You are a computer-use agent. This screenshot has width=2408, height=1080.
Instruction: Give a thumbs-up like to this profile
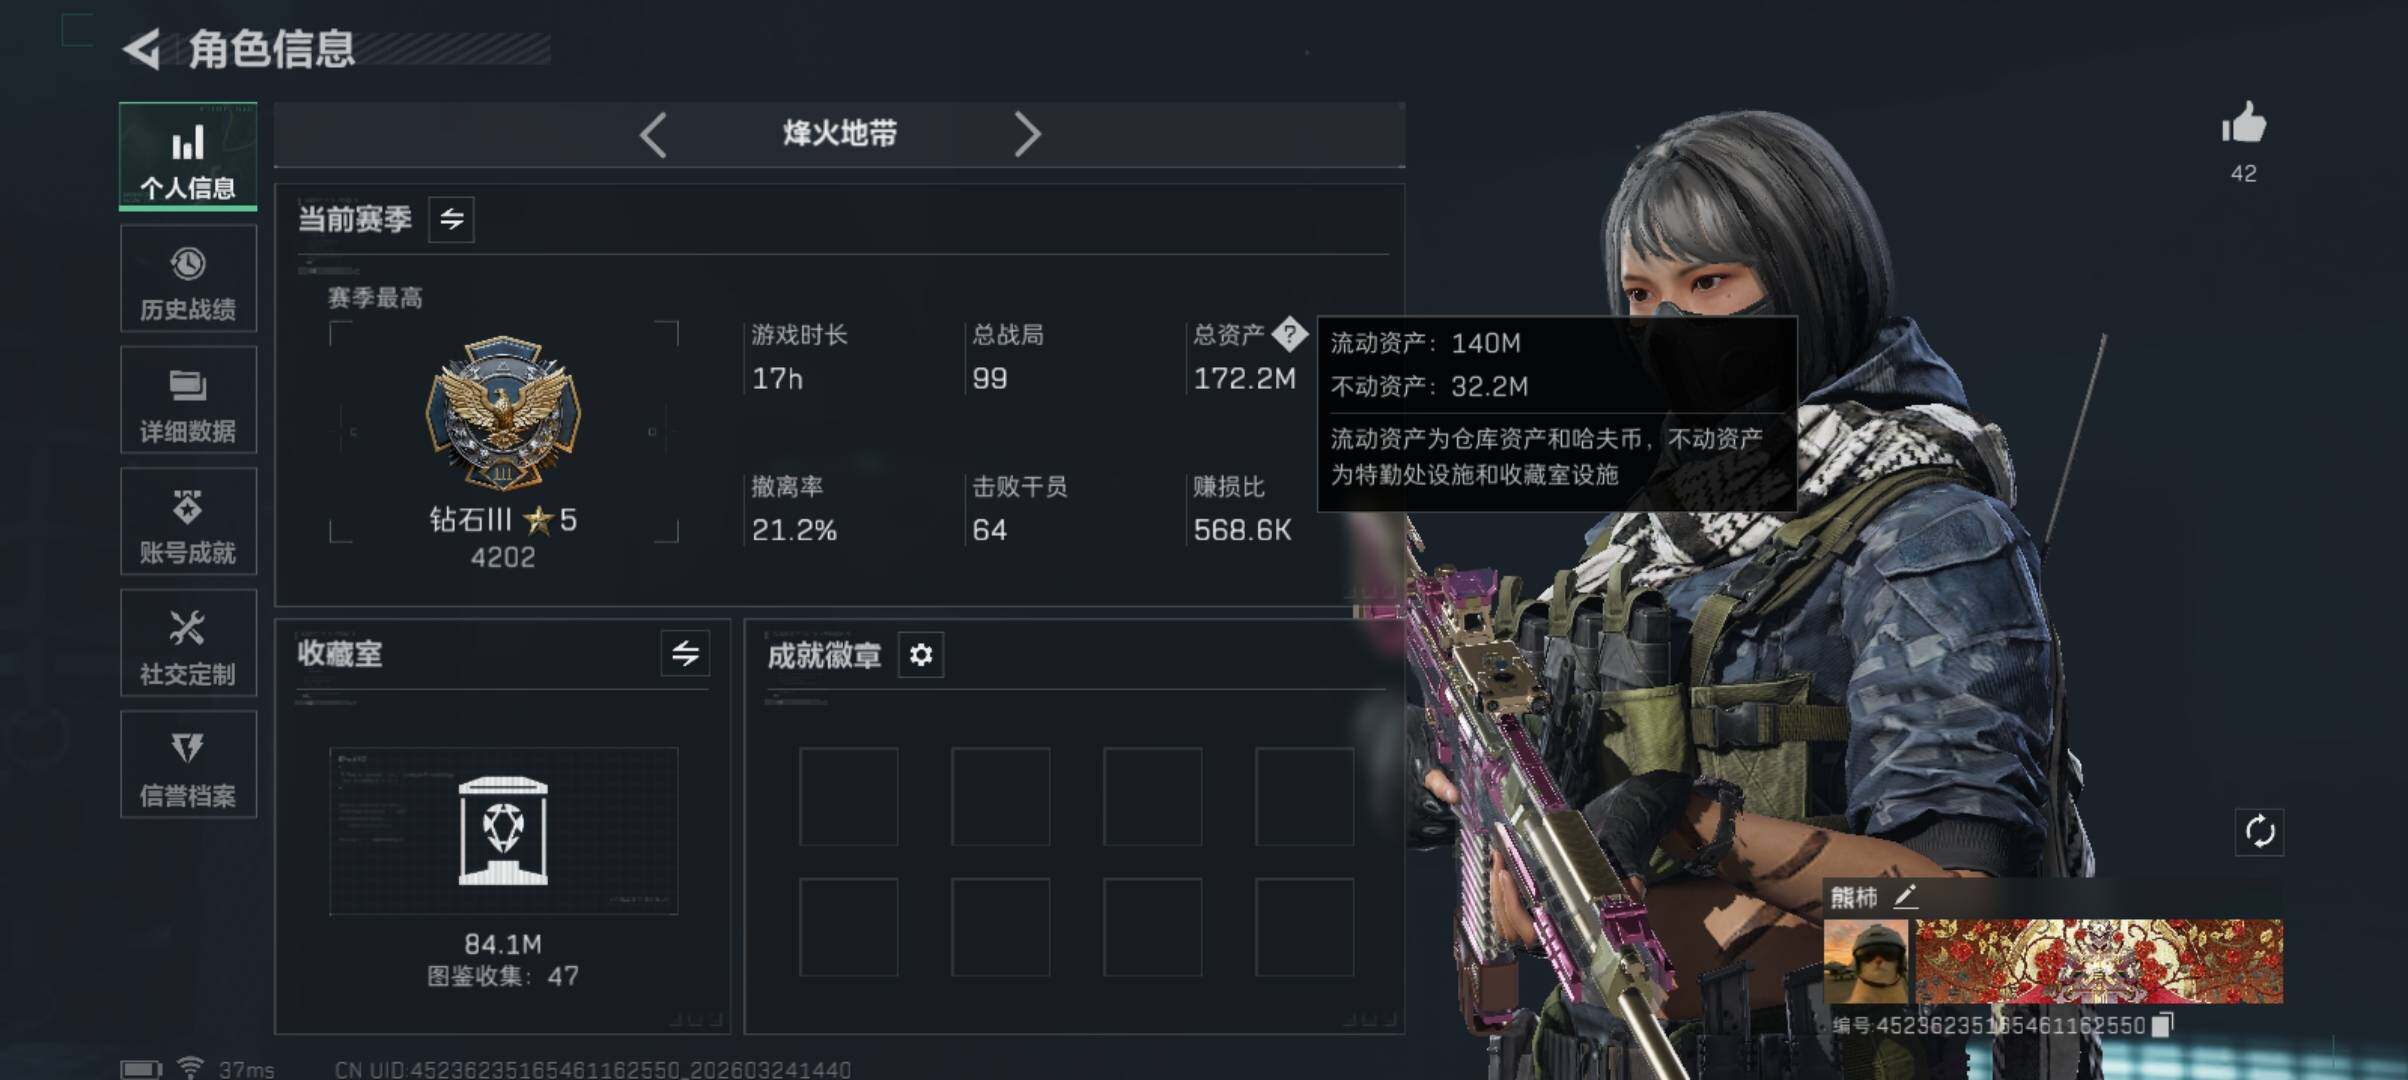[x=2243, y=124]
